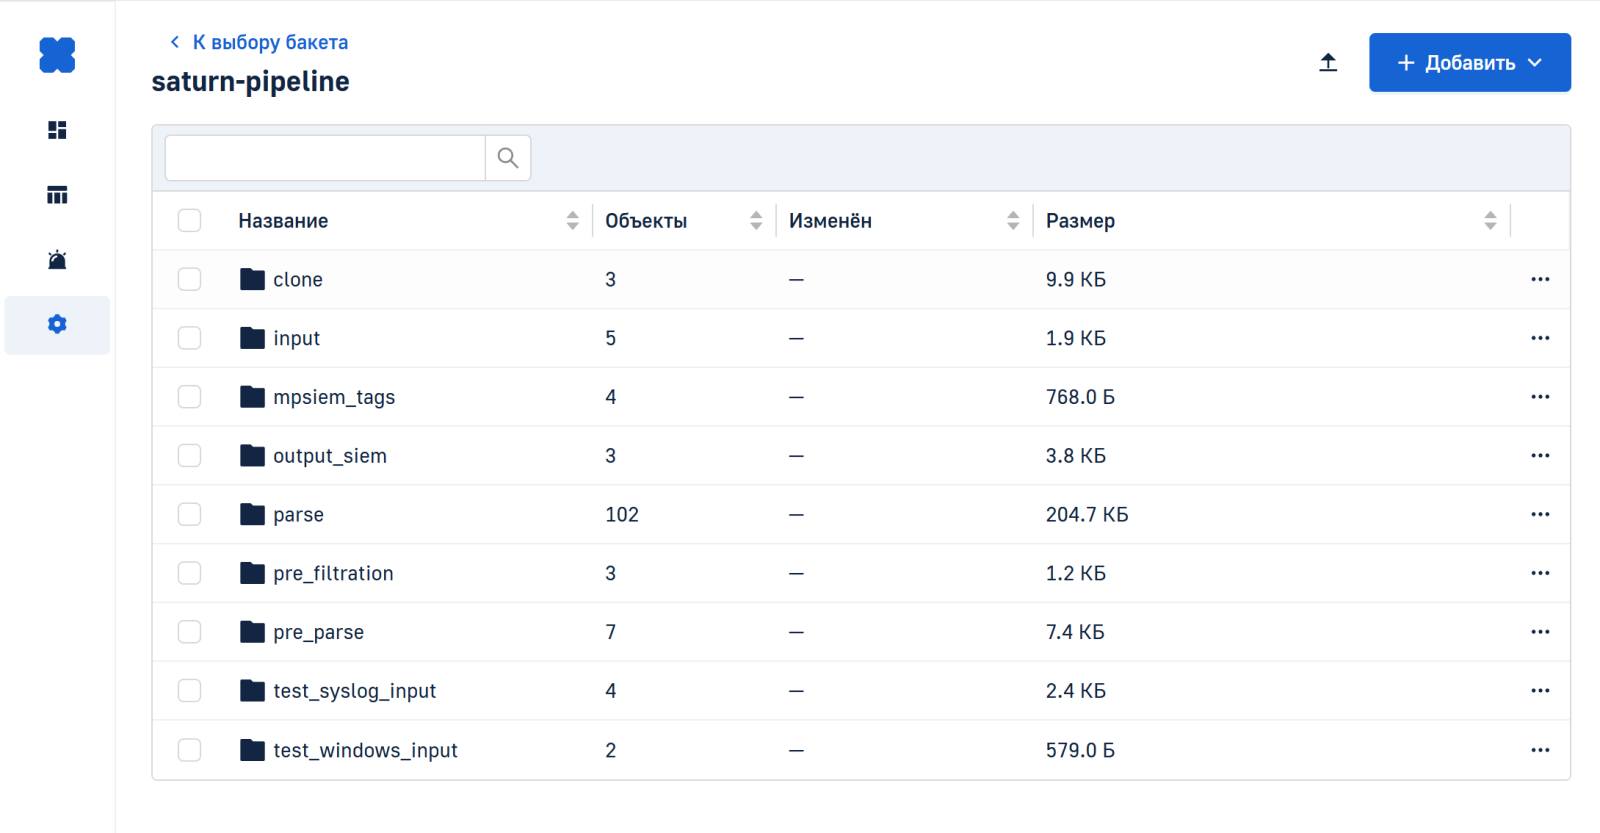The width and height of the screenshot is (1600, 833).
Task: Focus the bucket search input field
Action: pyautogui.click(x=325, y=158)
